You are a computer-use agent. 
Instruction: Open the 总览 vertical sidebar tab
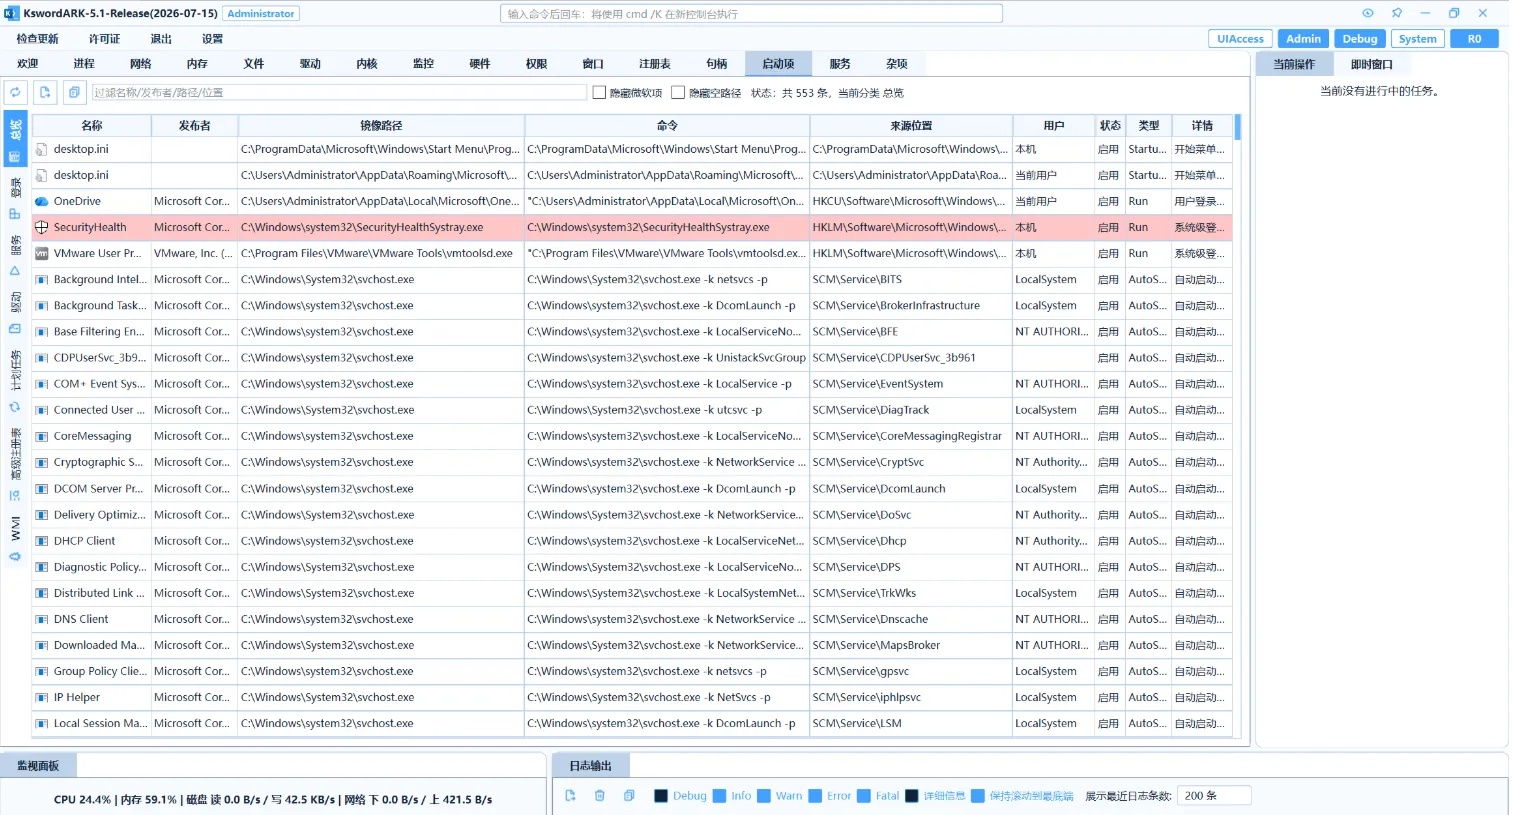pos(15,139)
